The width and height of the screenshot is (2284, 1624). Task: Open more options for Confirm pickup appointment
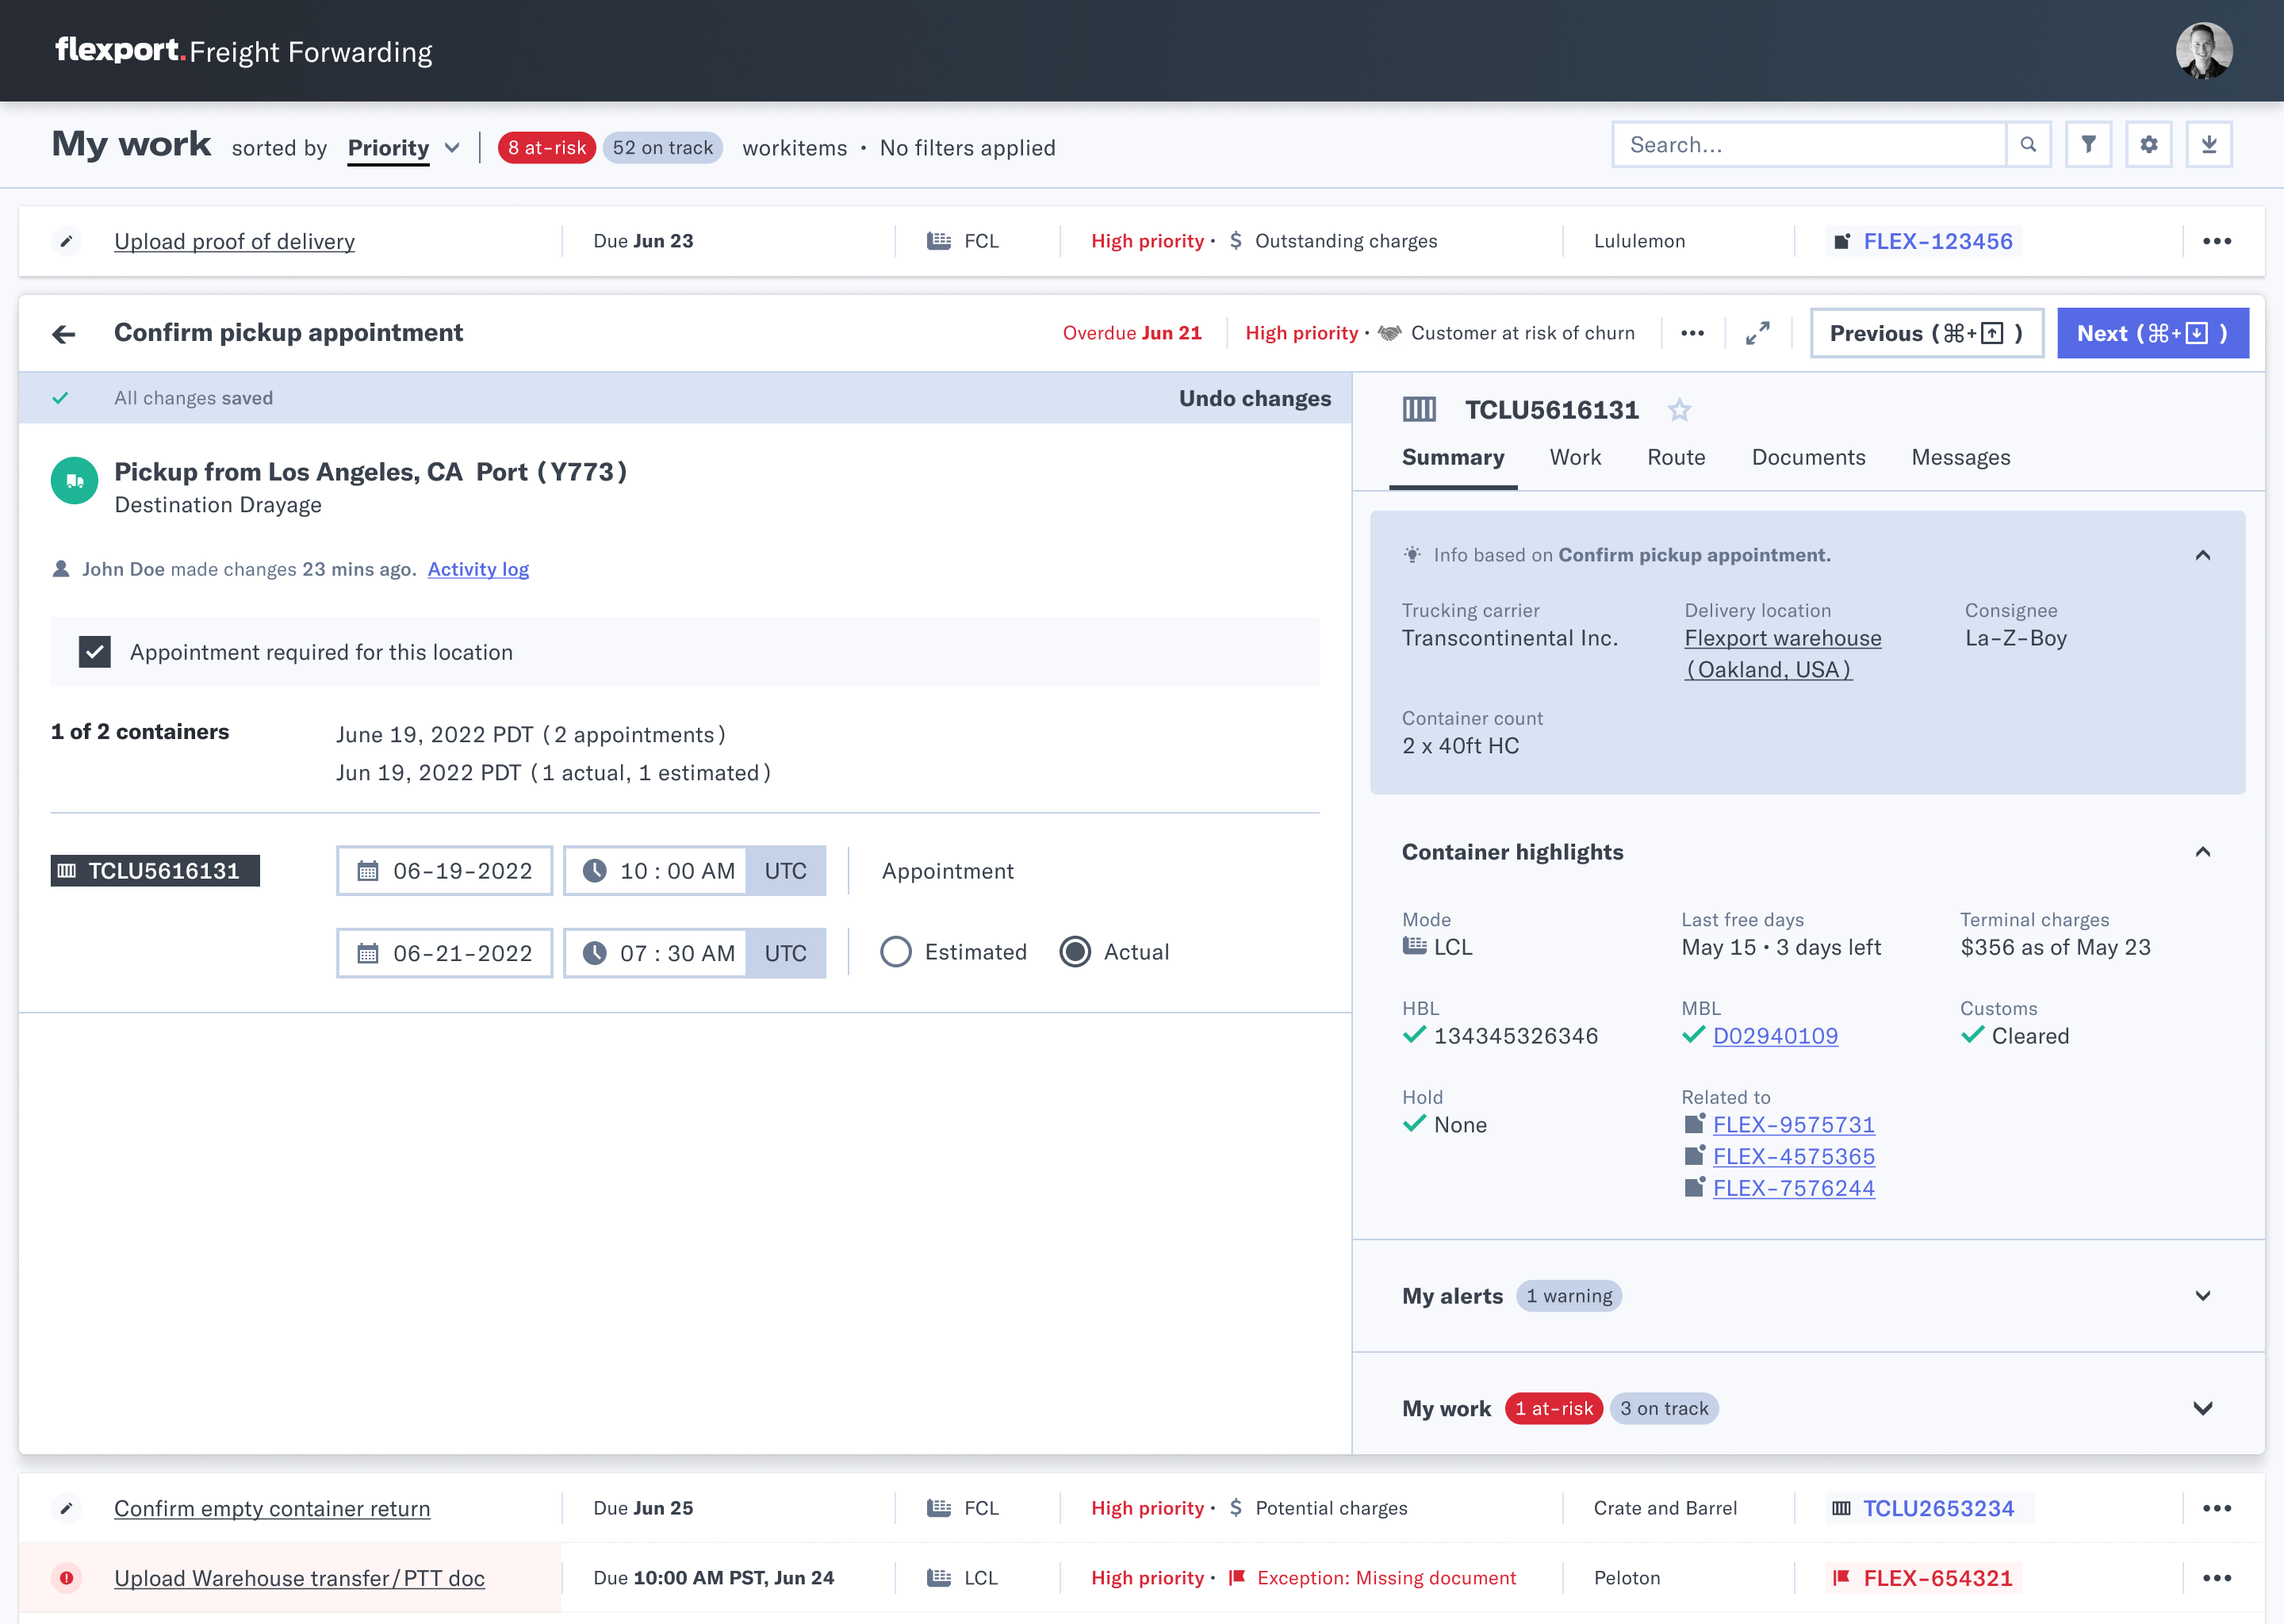pyautogui.click(x=1692, y=333)
